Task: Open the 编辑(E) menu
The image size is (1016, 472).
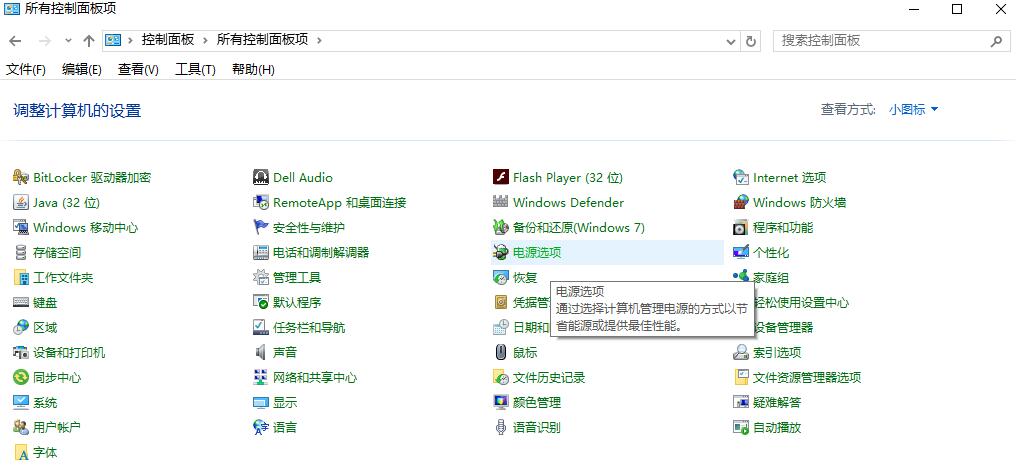Action: click(x=82, y=69)
